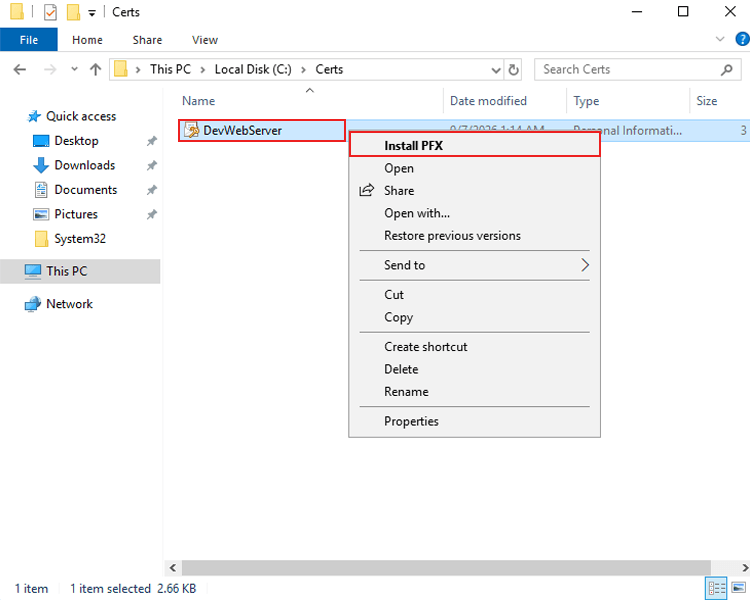Click the horizontal scrollbar track
This screenshot has height=600, width=750.
click(446, 567)
